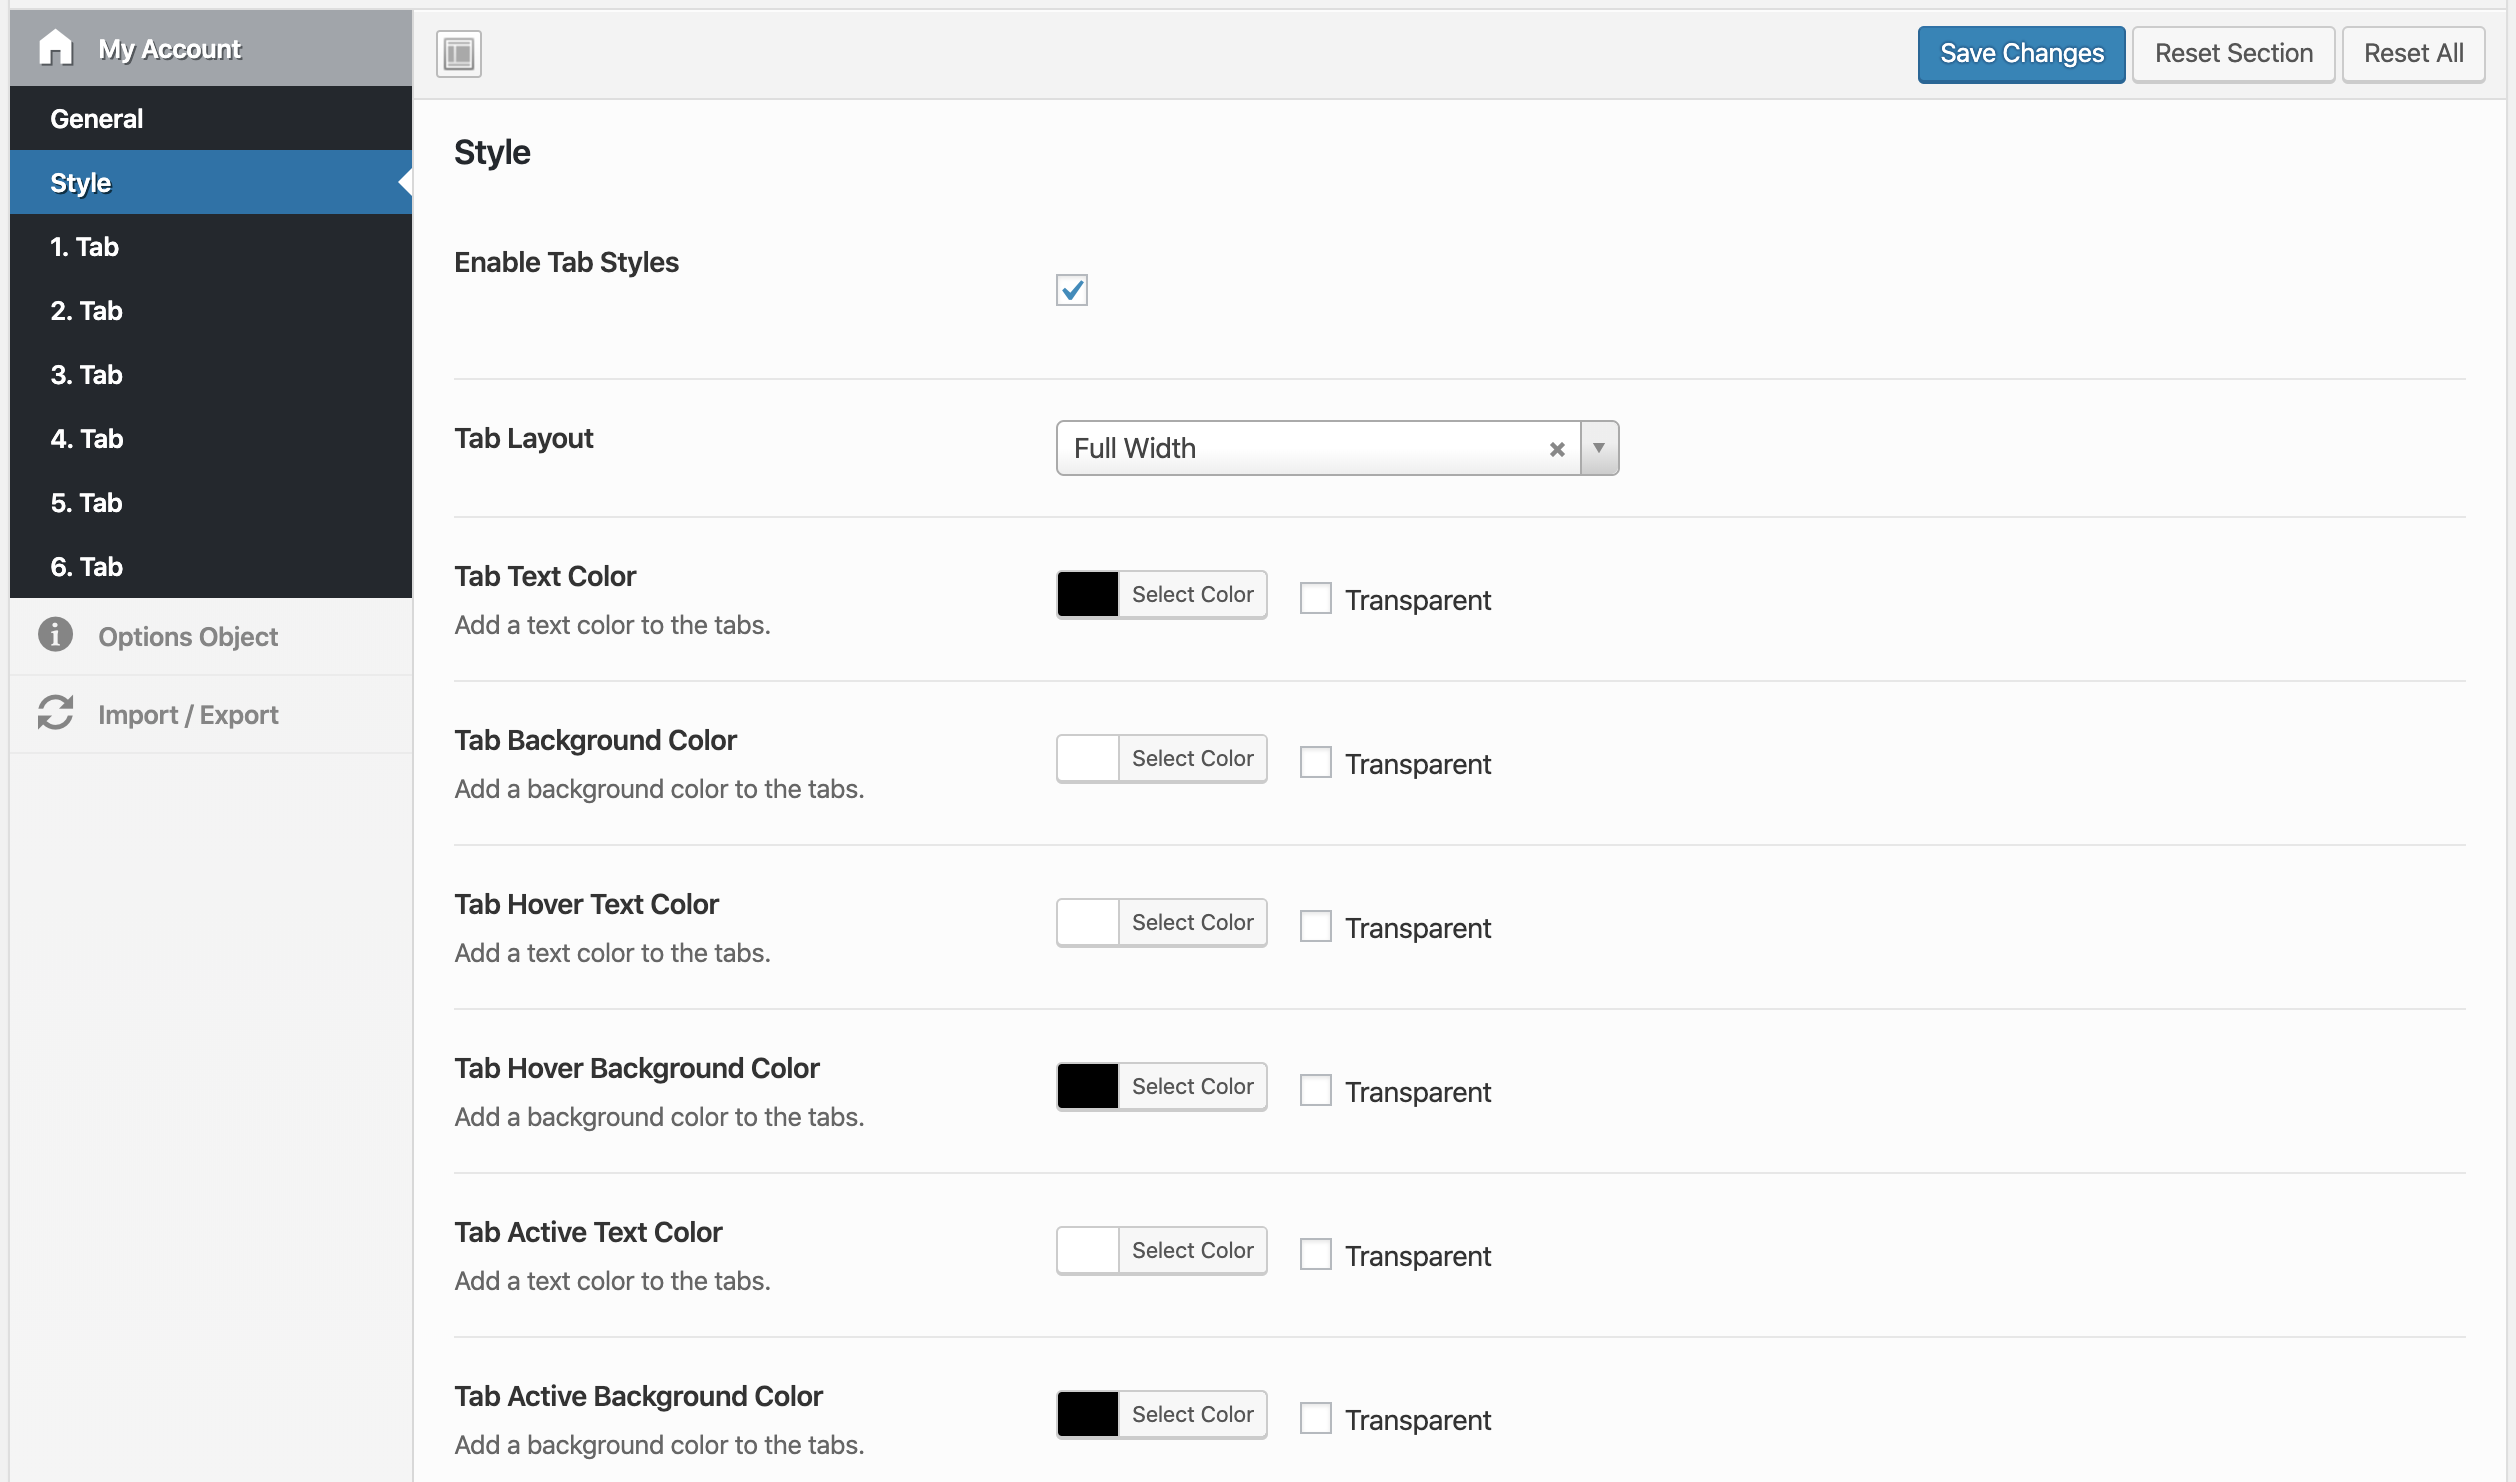Clear the Full Width selection with the x
2516x1482 pixels.
pyautogui.click(x=1556, y=448)
